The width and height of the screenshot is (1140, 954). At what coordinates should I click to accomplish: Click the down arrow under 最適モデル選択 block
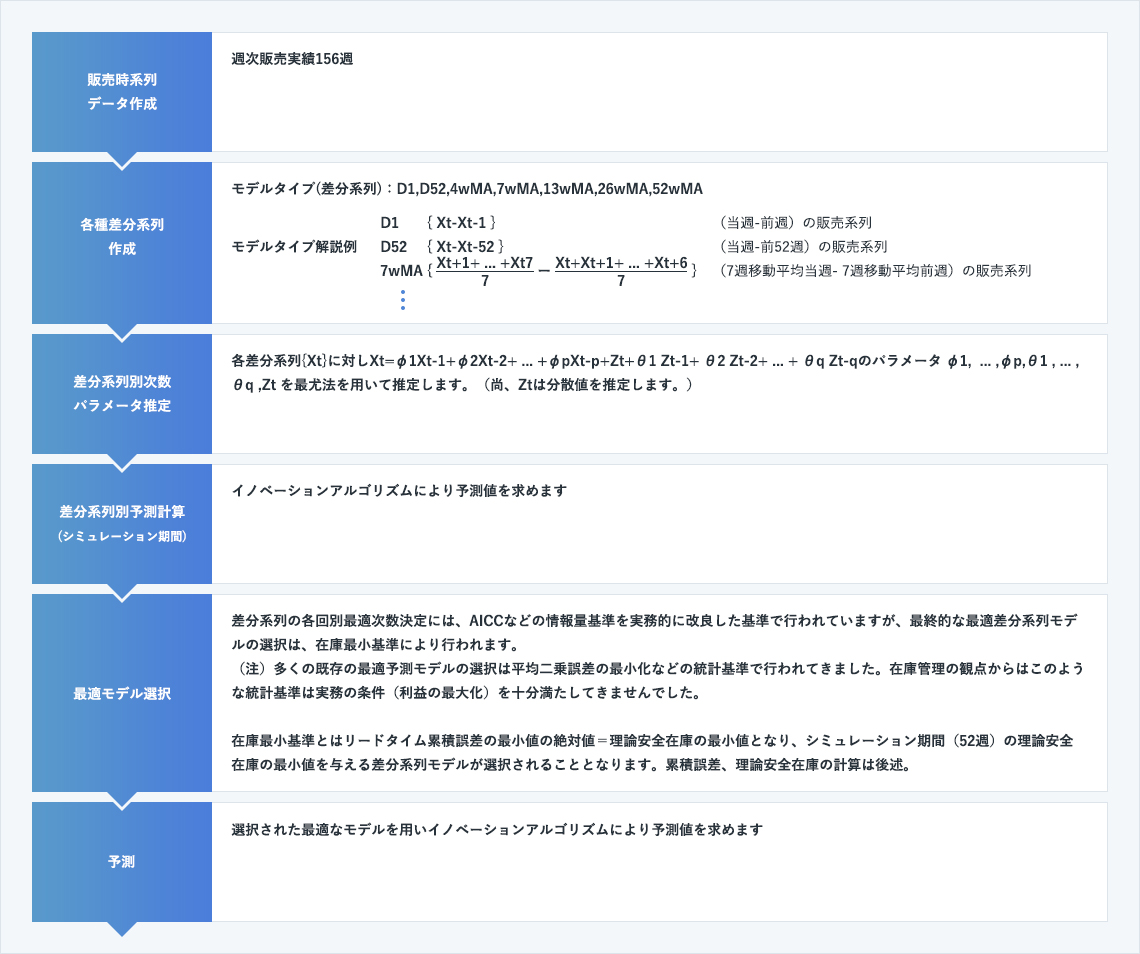121,800
